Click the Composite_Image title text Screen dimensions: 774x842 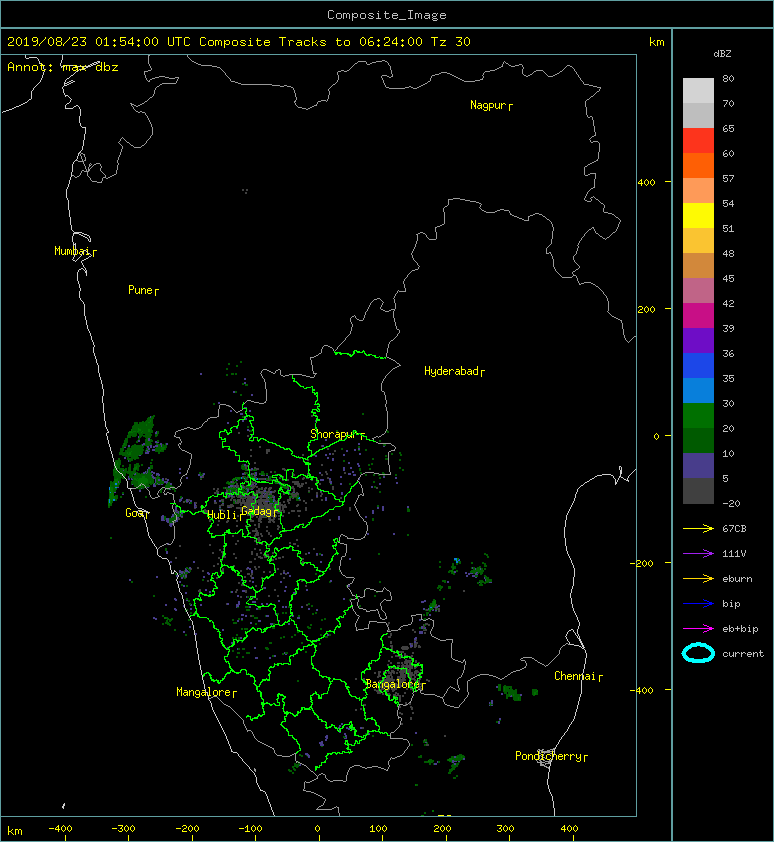(x=387, y=15)
